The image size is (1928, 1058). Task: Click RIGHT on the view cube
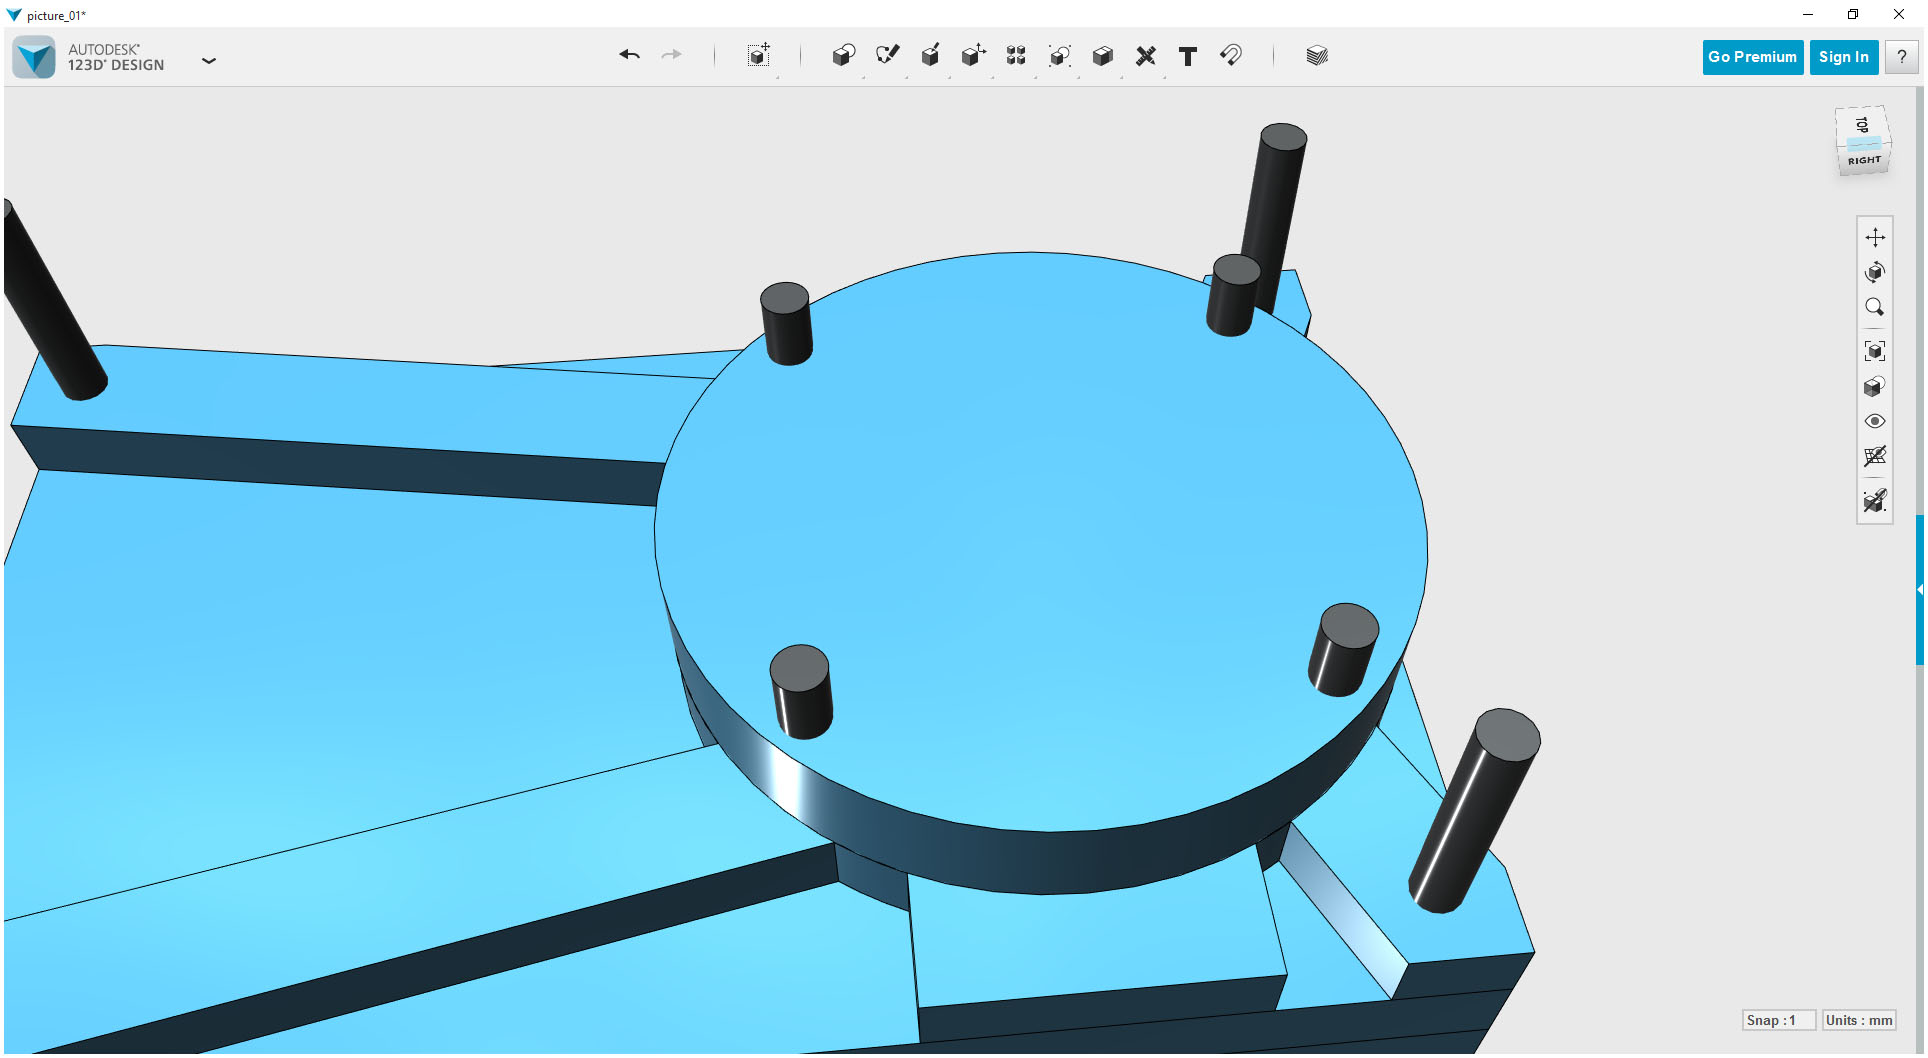click(x=1863, y=159)
